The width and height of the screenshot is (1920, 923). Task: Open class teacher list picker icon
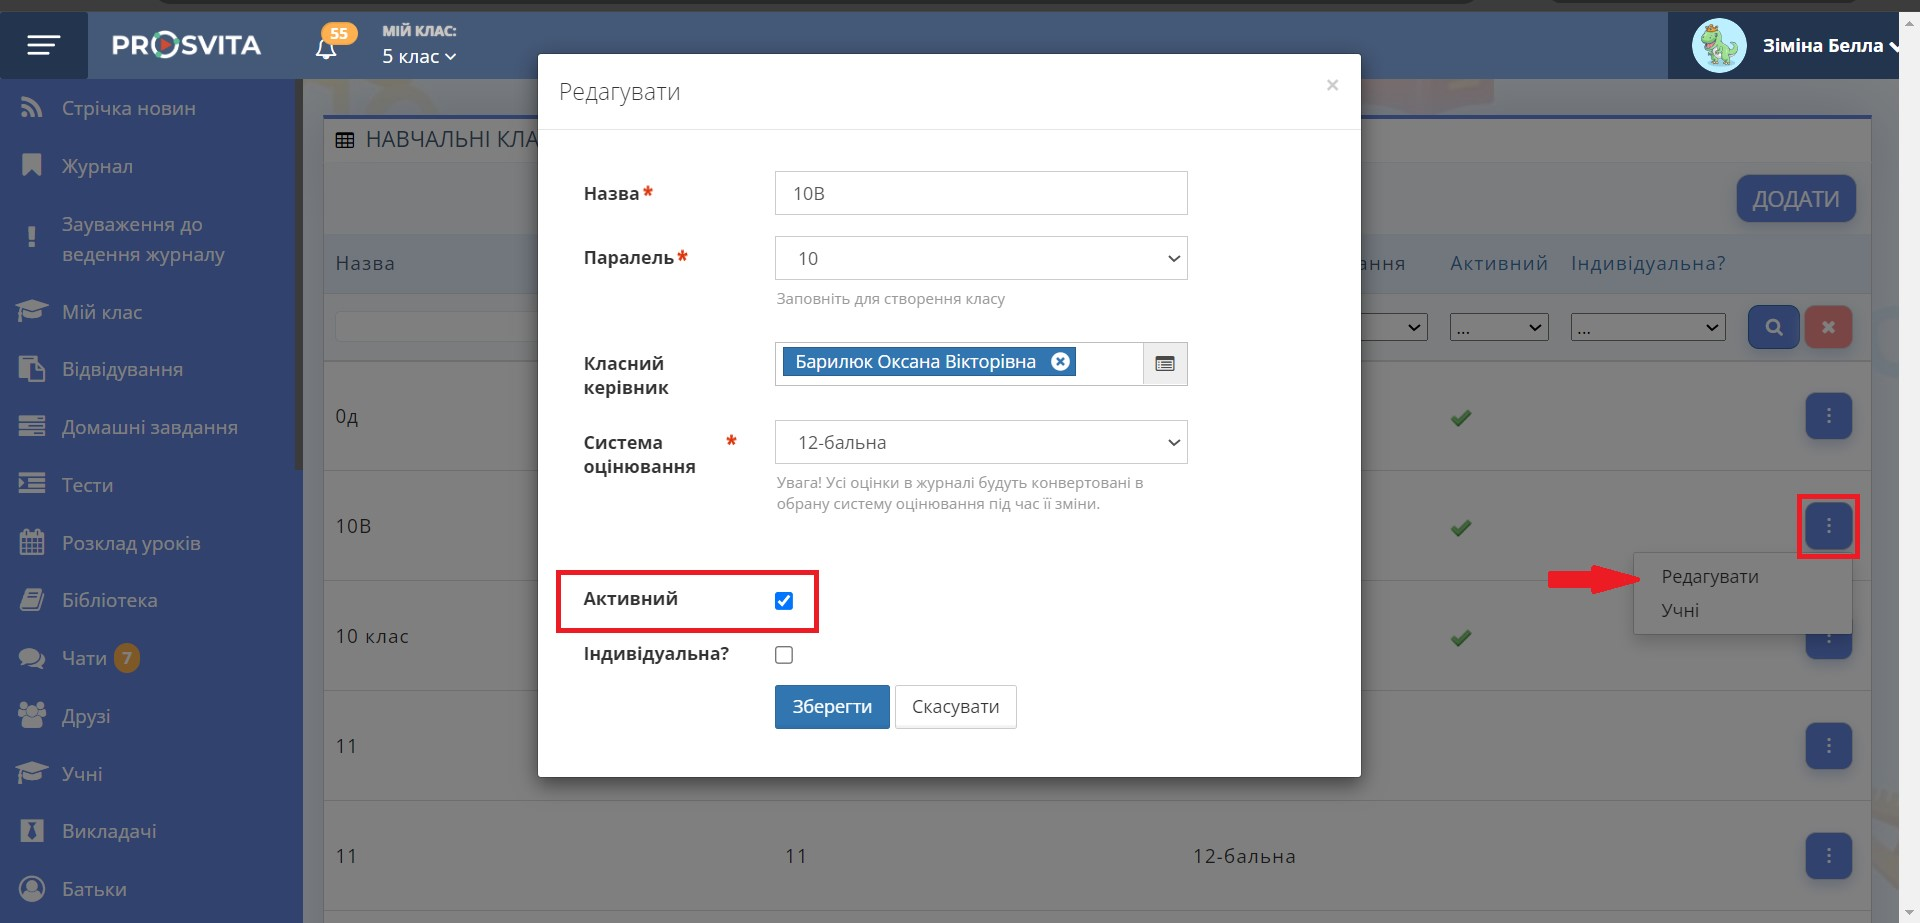point(1165,364)
